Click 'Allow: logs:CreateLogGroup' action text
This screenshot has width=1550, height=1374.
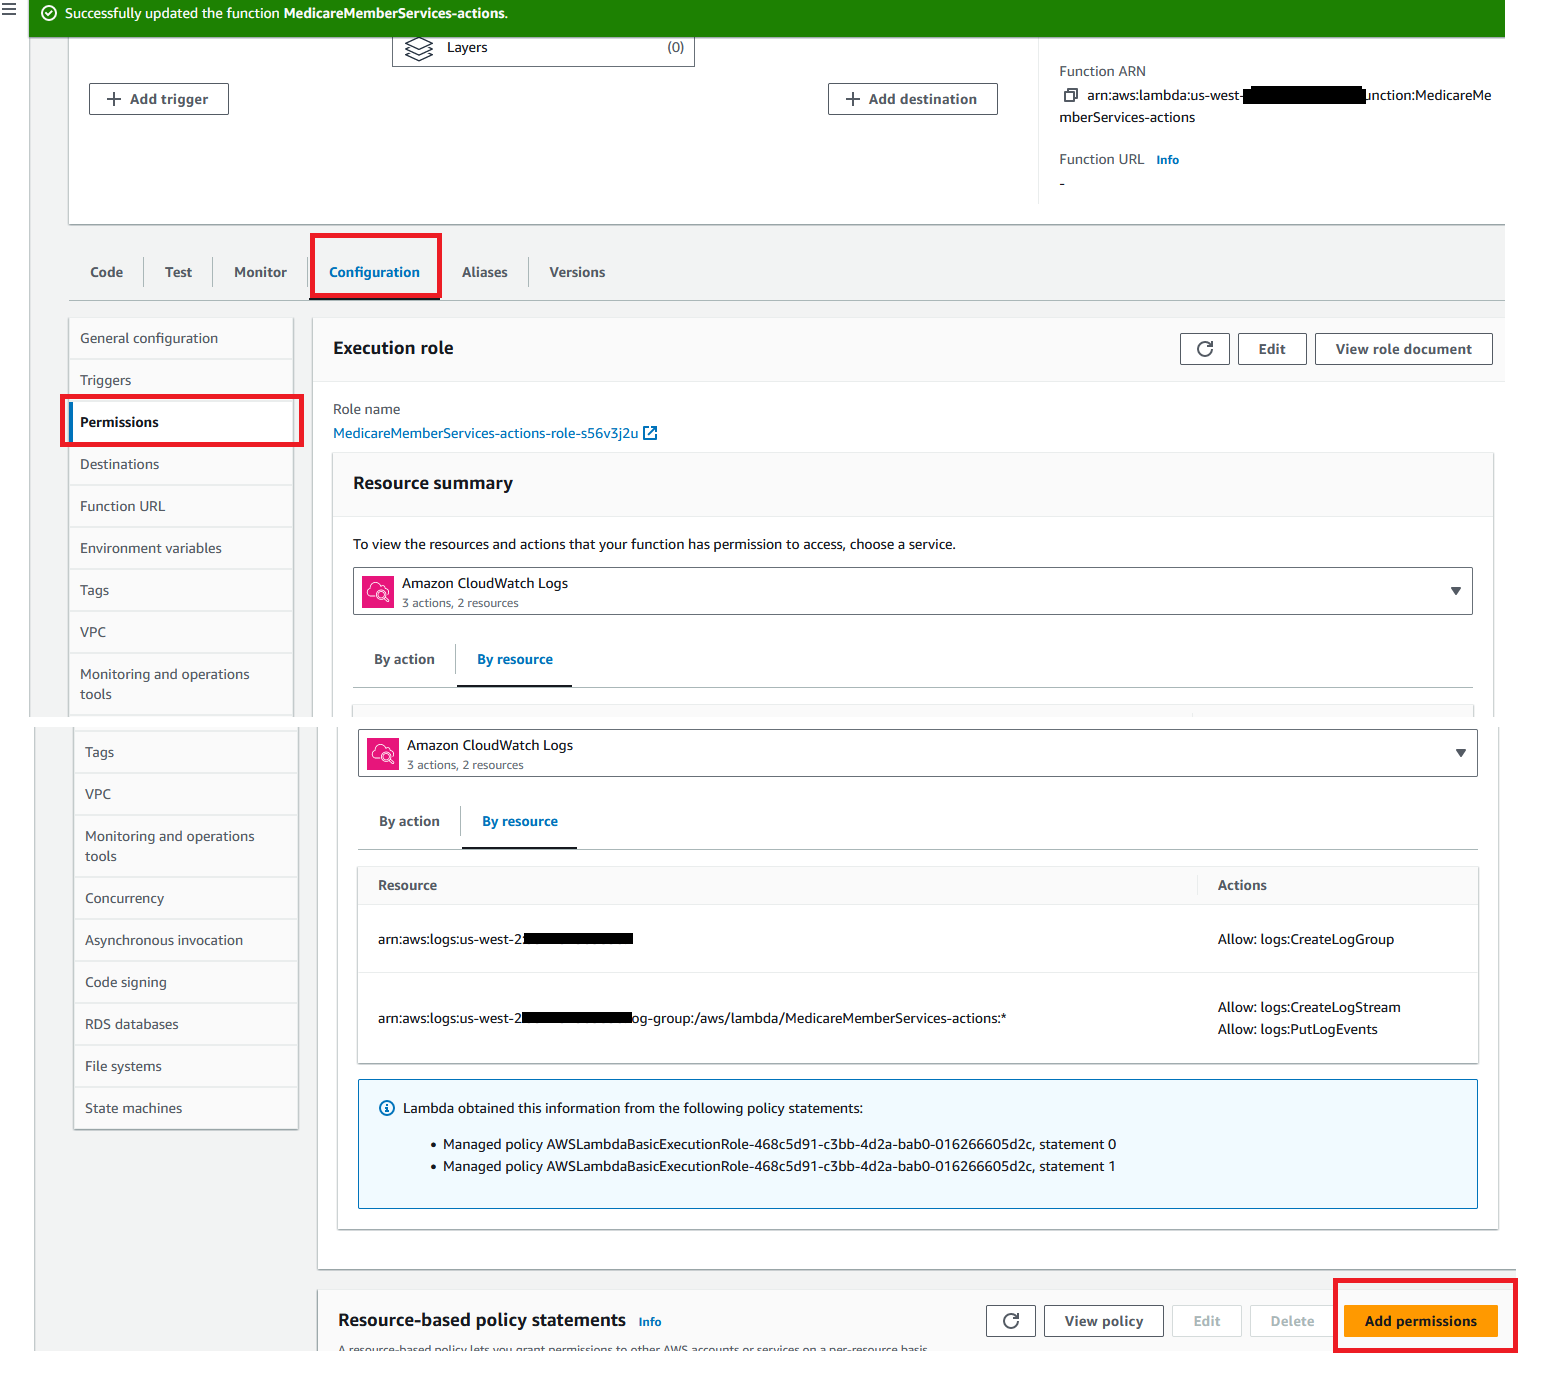1305,939
